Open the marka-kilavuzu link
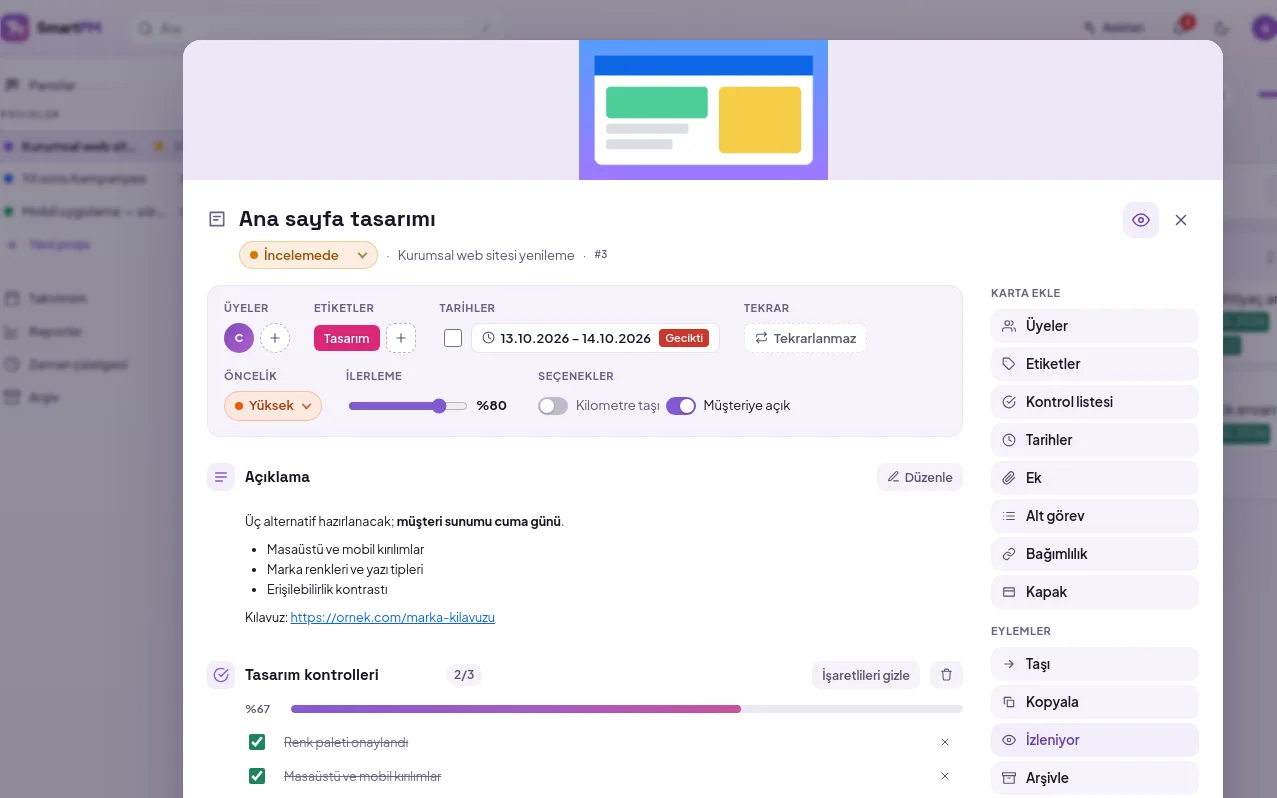 click(x=392, y=618)
